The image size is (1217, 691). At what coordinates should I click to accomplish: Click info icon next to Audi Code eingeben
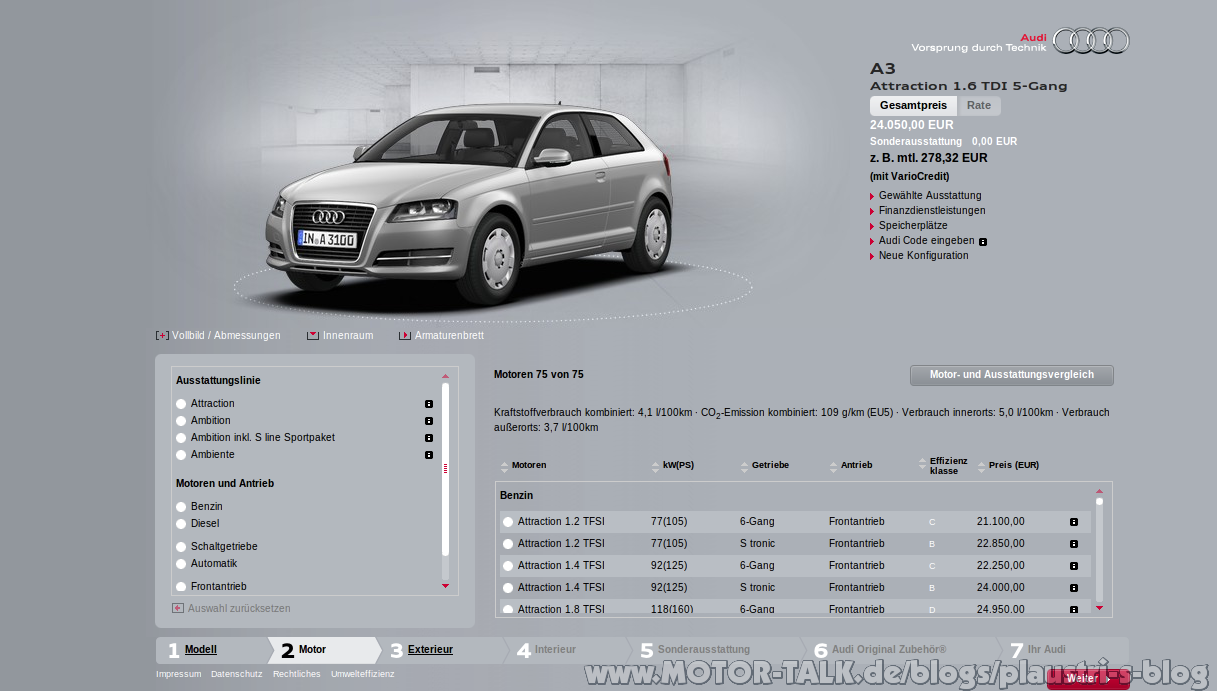click(x=983, y=241)
